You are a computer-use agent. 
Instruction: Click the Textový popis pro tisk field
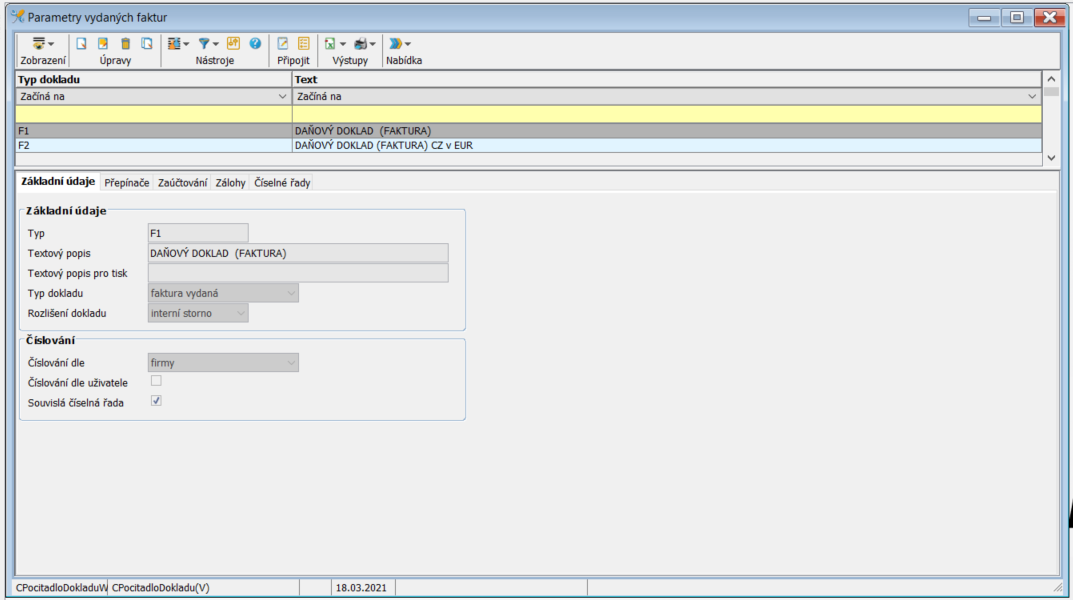pos(298,273)
